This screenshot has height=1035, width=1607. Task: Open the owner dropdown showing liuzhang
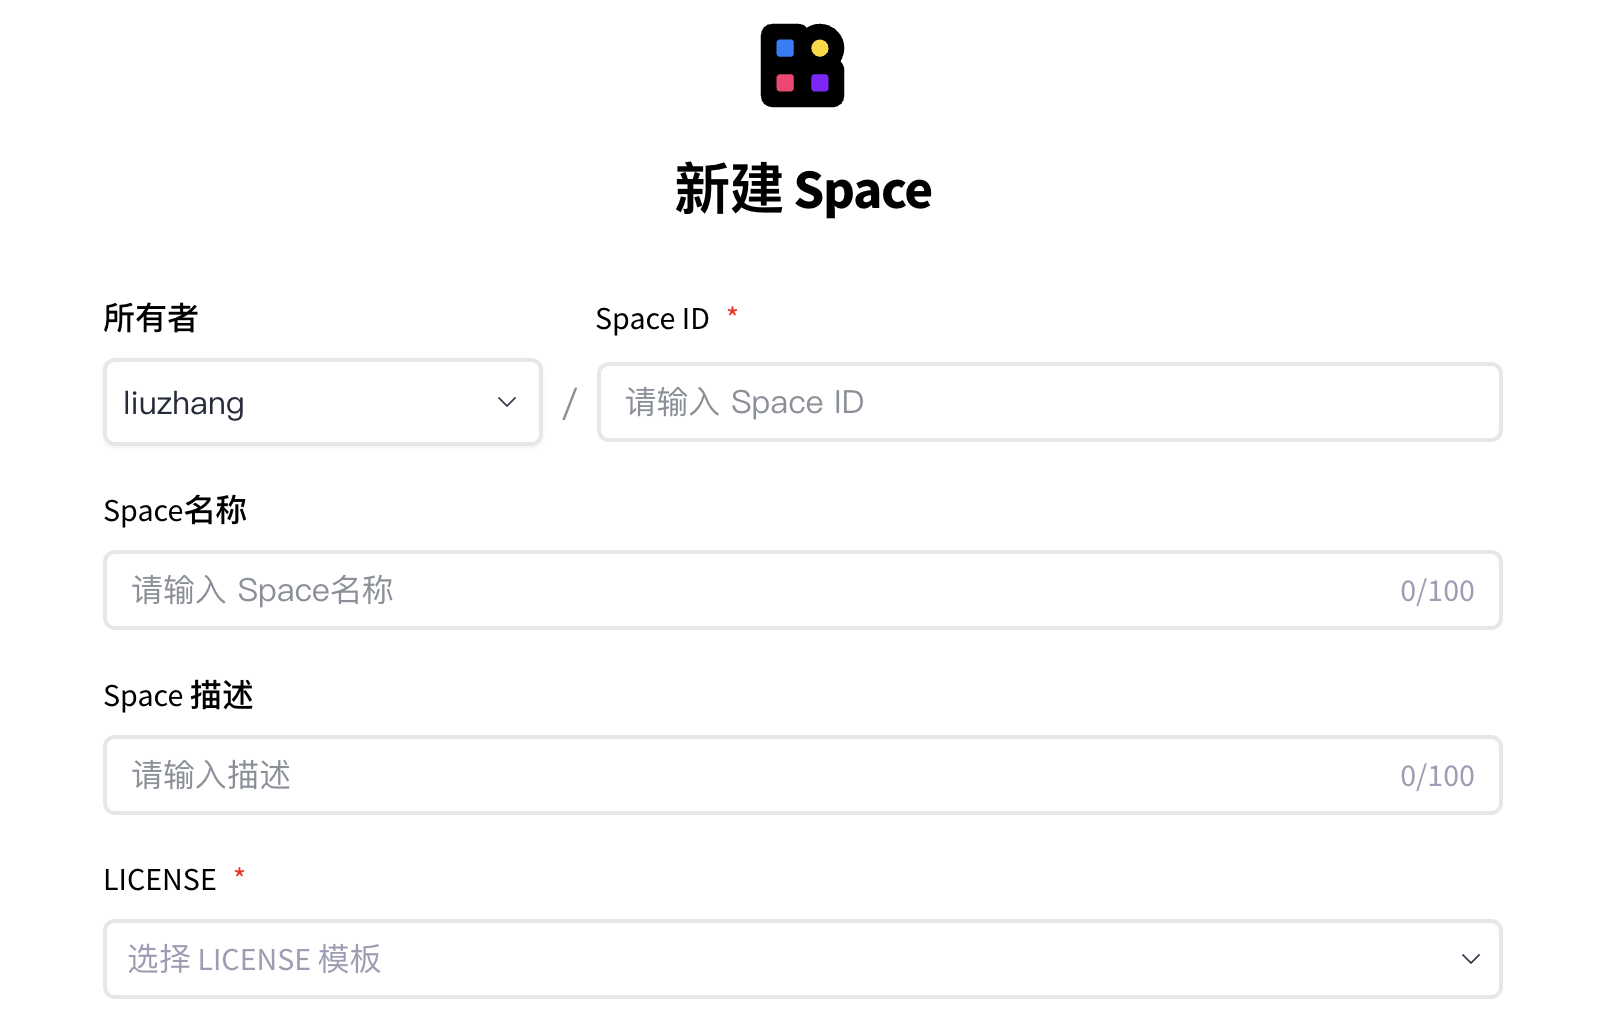(x=323, y=402)
